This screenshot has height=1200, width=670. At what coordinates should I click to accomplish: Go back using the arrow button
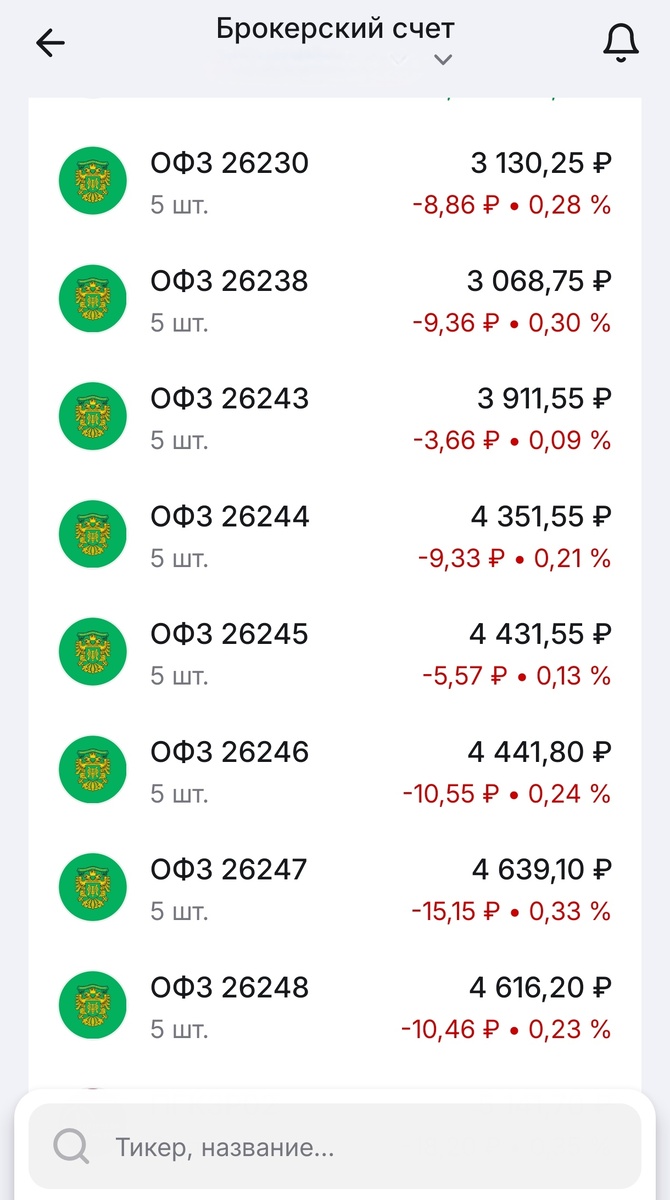49,42
